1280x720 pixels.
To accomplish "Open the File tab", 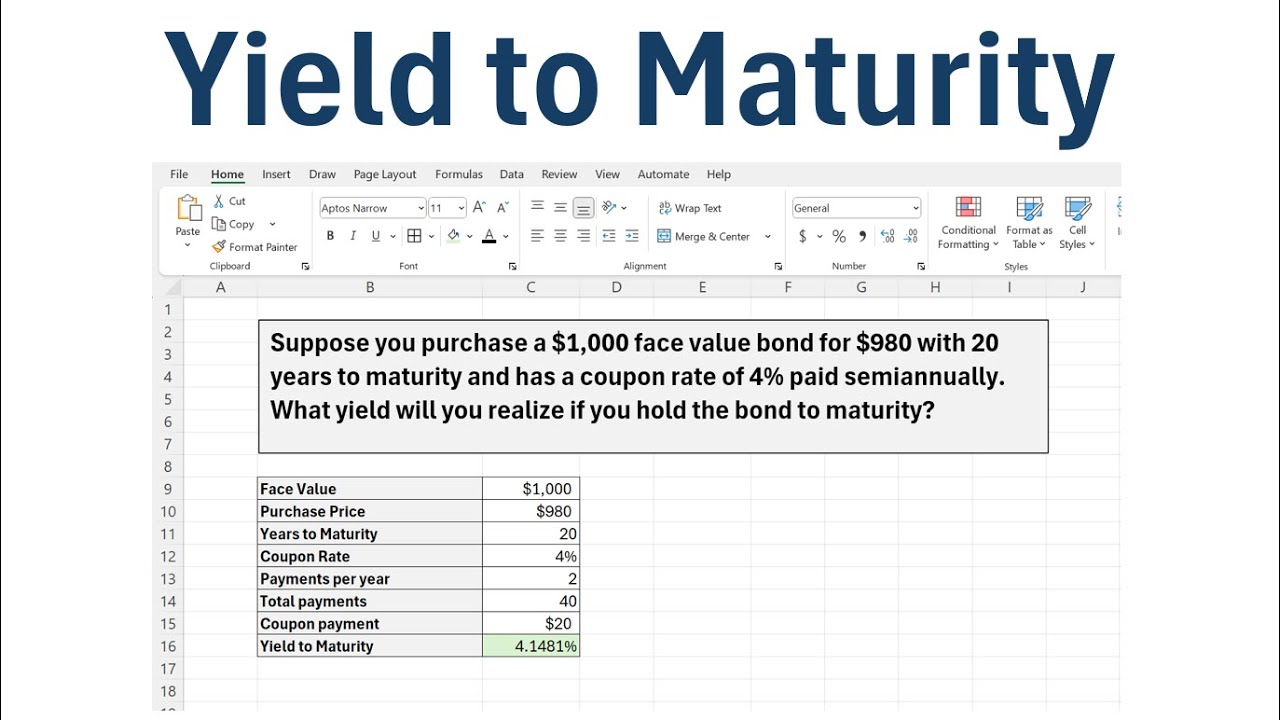I will (179, 174).
